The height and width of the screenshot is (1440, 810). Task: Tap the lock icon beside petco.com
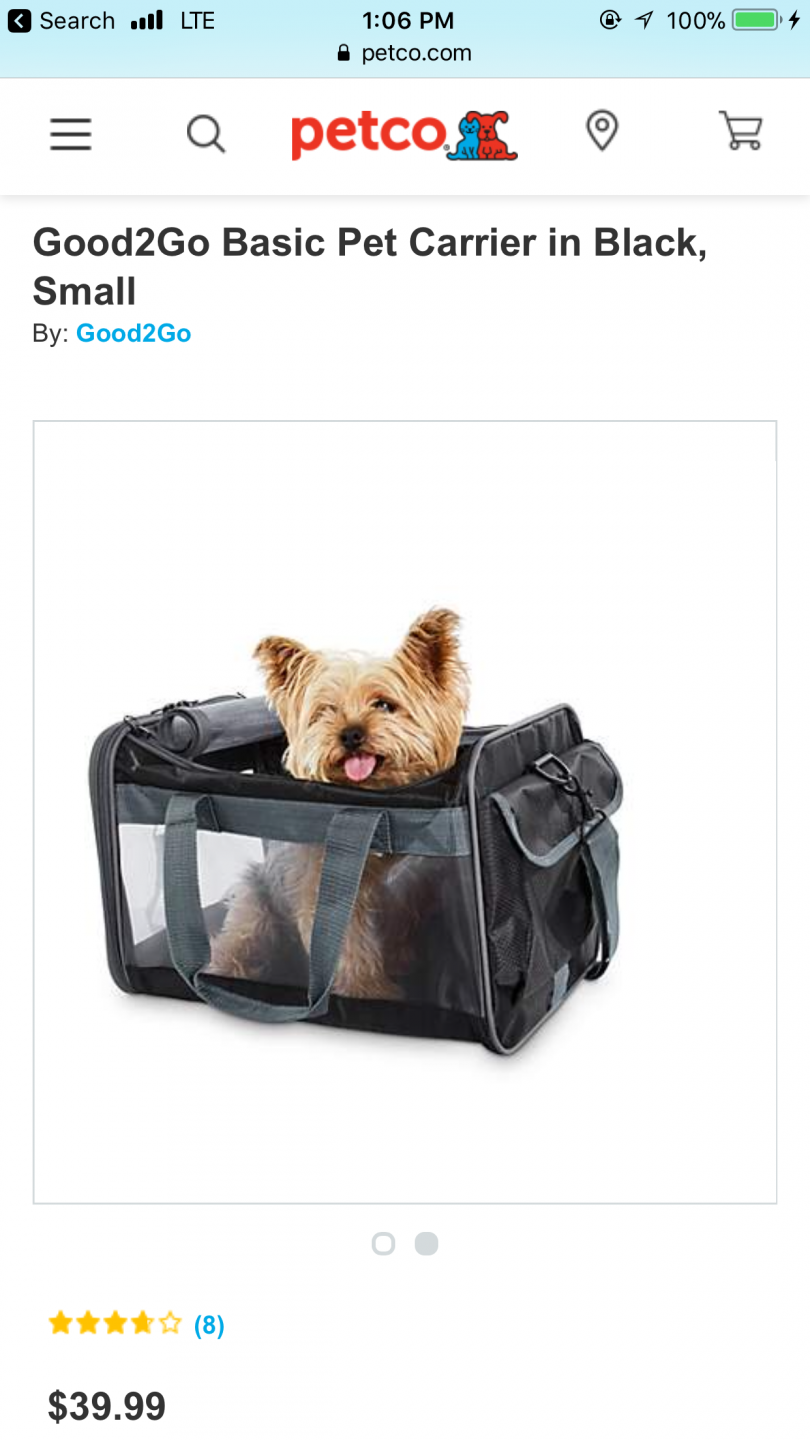345,53
